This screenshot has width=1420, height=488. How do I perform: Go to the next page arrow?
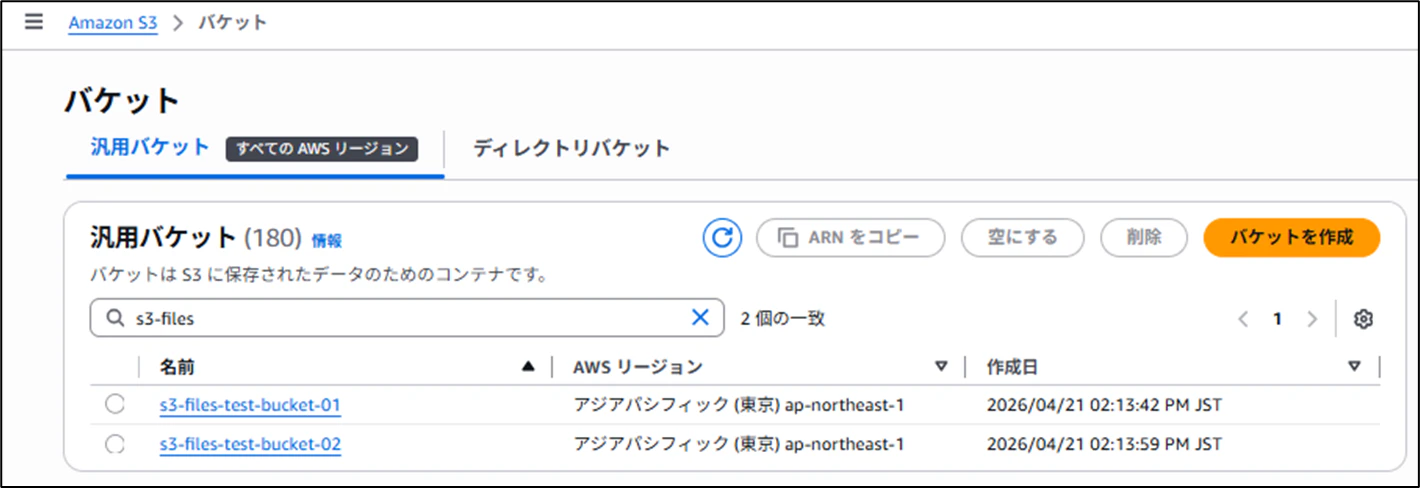(x=1313, y=319)
